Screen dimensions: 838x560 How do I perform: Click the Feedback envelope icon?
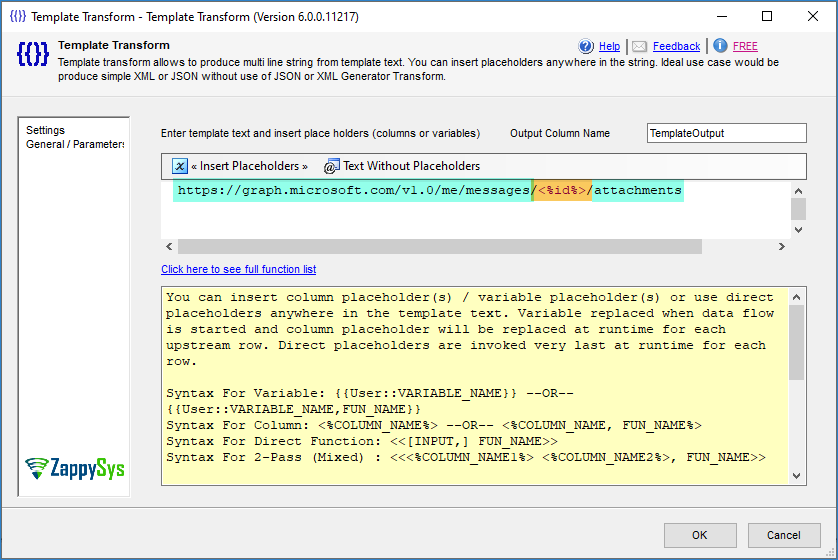pos(640,46)
